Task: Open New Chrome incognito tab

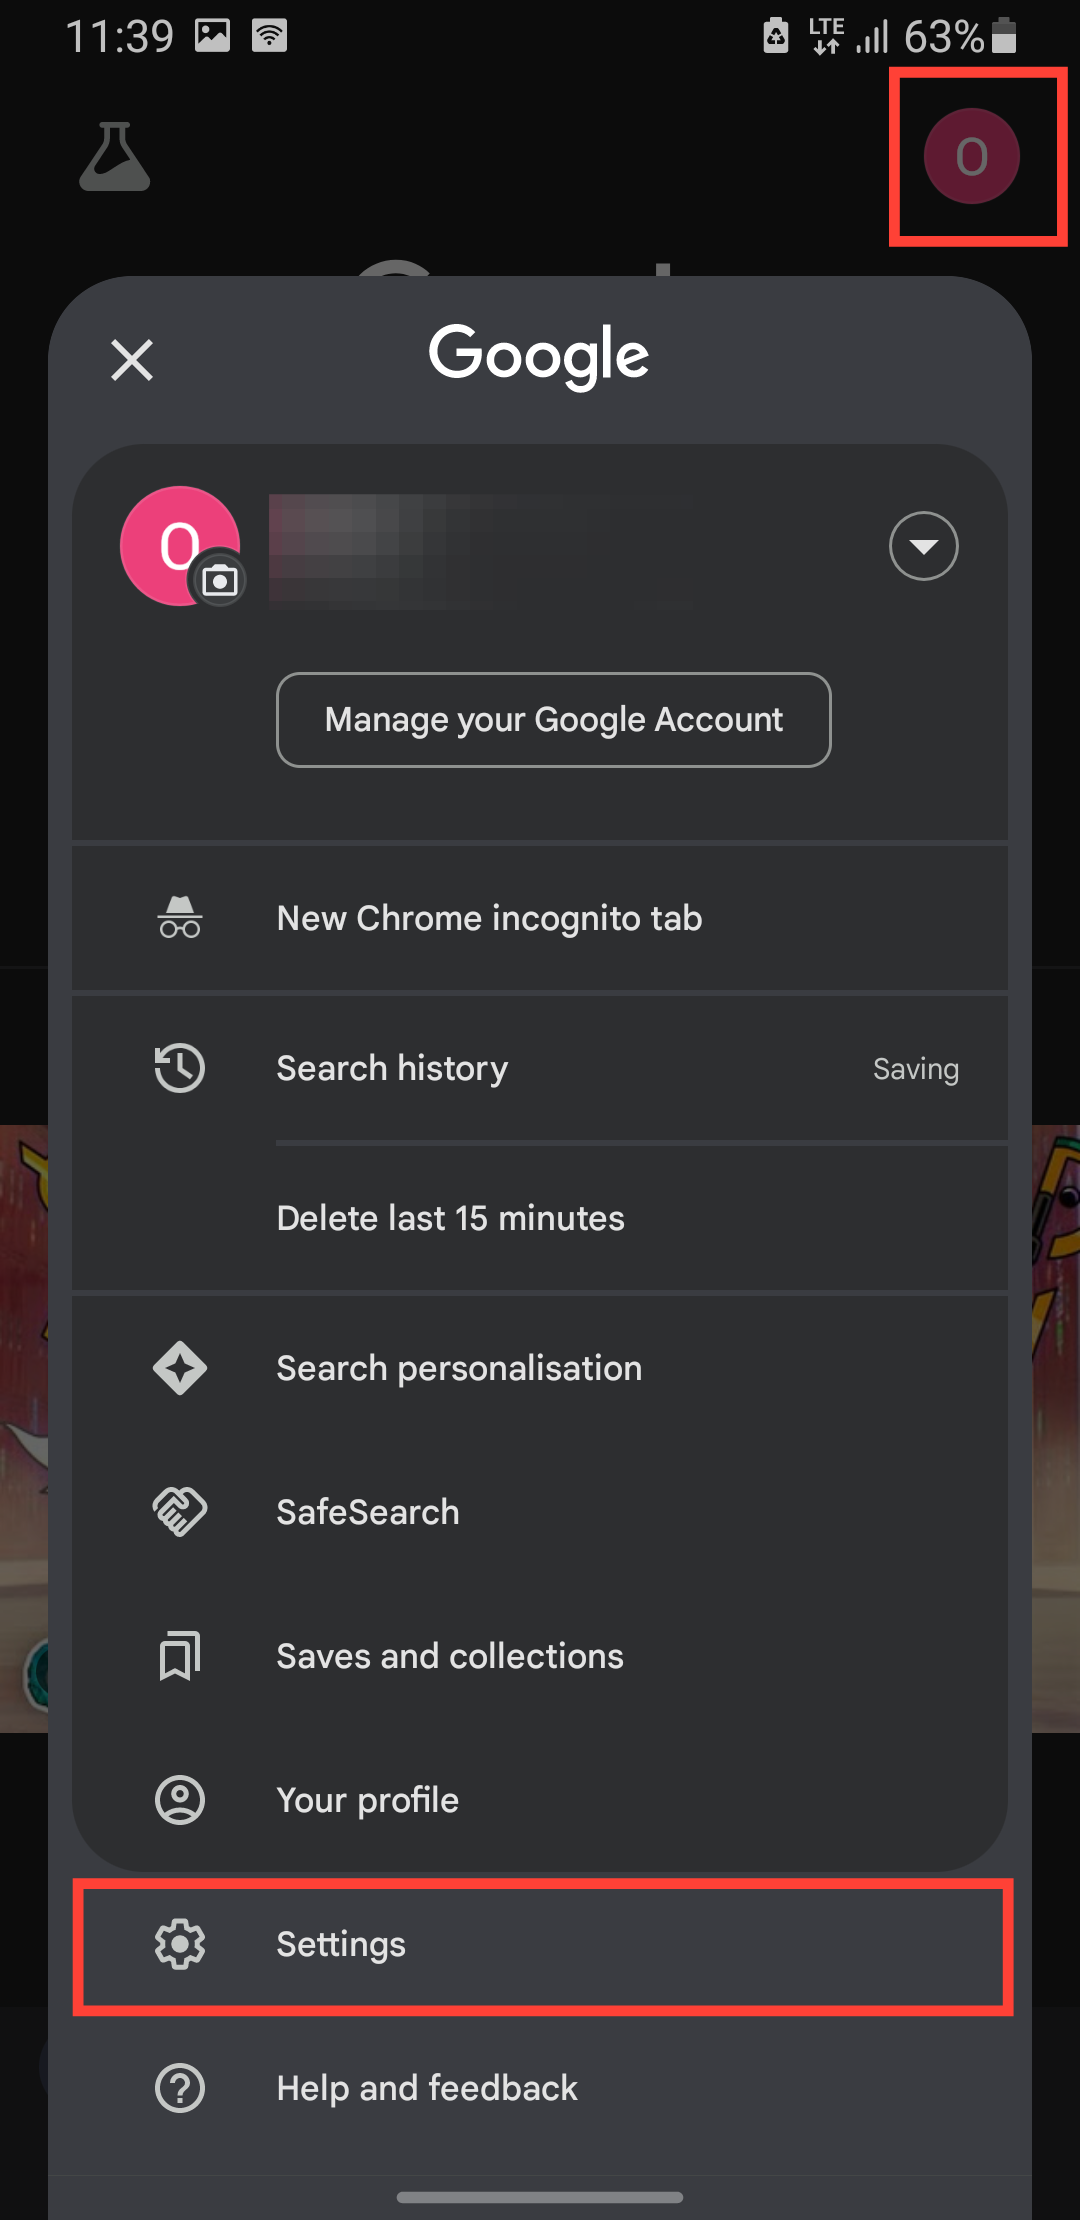Action: coord(489,918)
